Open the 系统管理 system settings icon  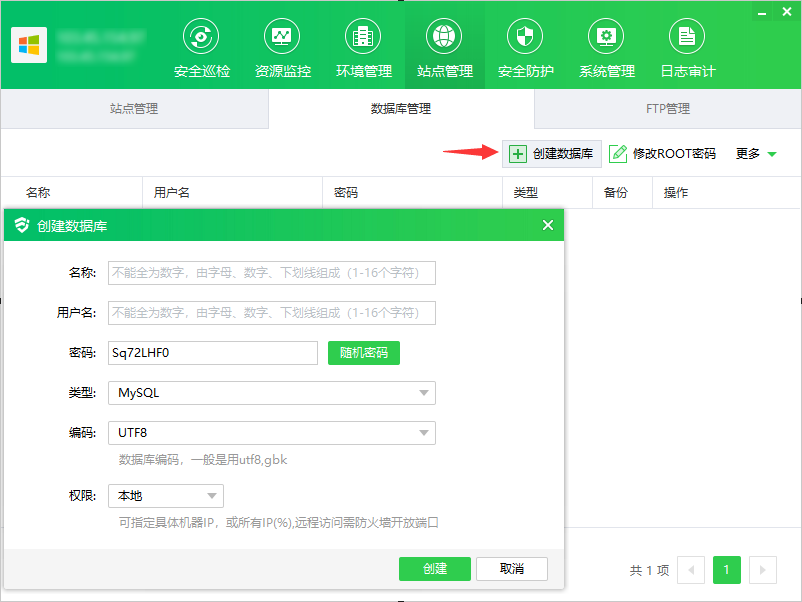606,36
